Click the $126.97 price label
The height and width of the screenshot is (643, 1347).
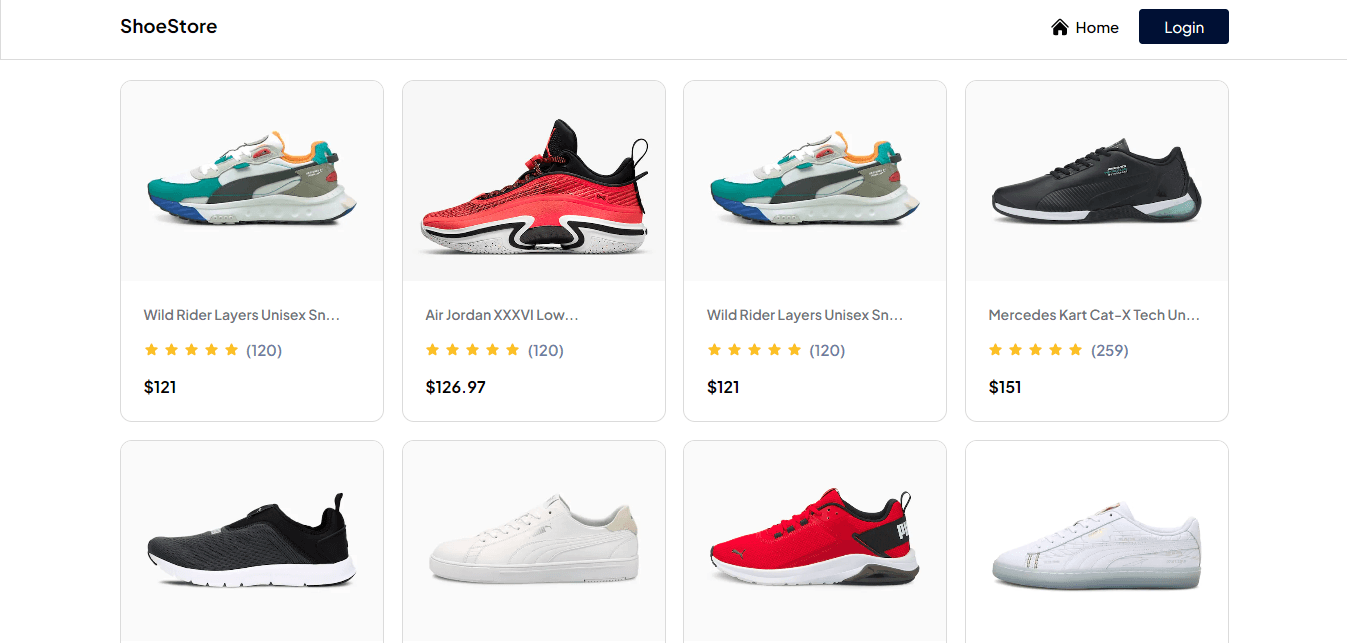coord(456,387)
